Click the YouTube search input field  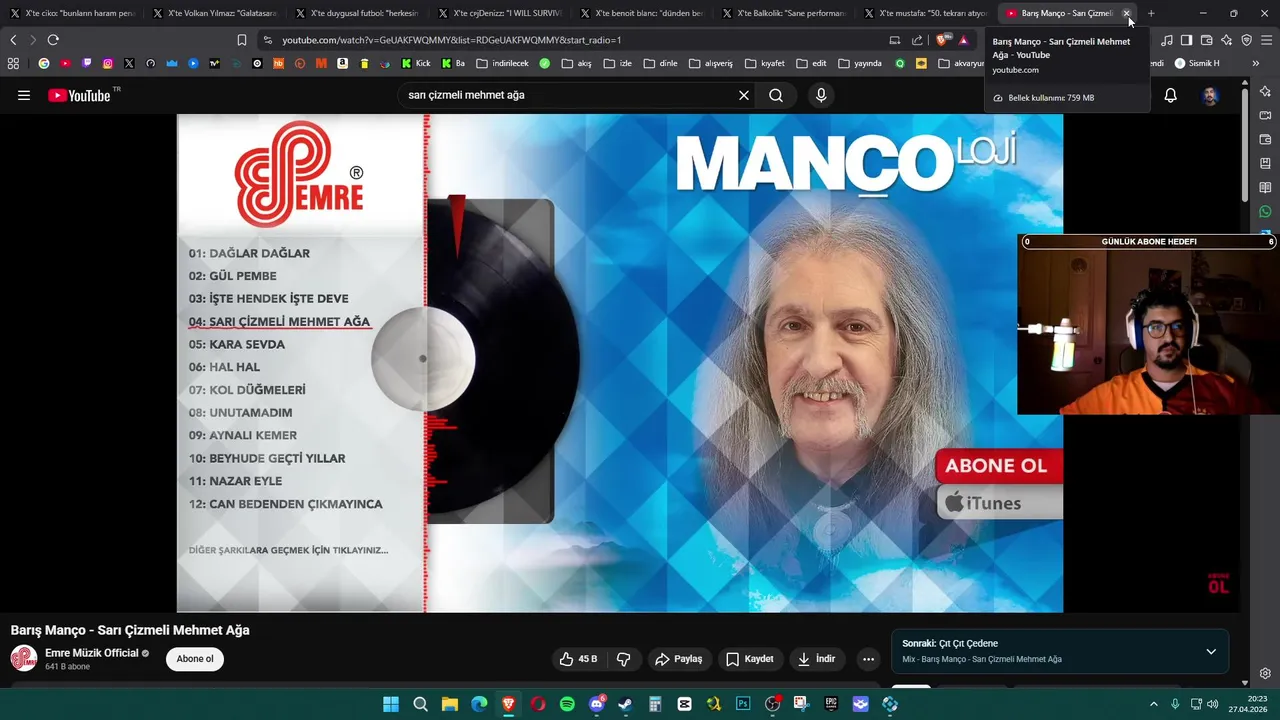coord(568,96)
